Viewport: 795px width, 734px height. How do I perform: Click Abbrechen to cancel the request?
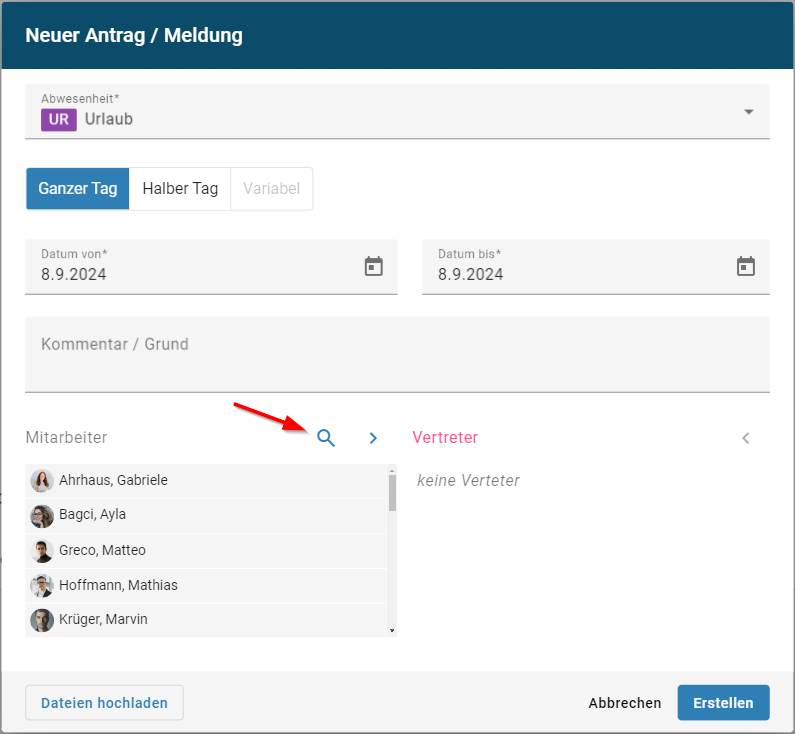click(x=625, y=703)
